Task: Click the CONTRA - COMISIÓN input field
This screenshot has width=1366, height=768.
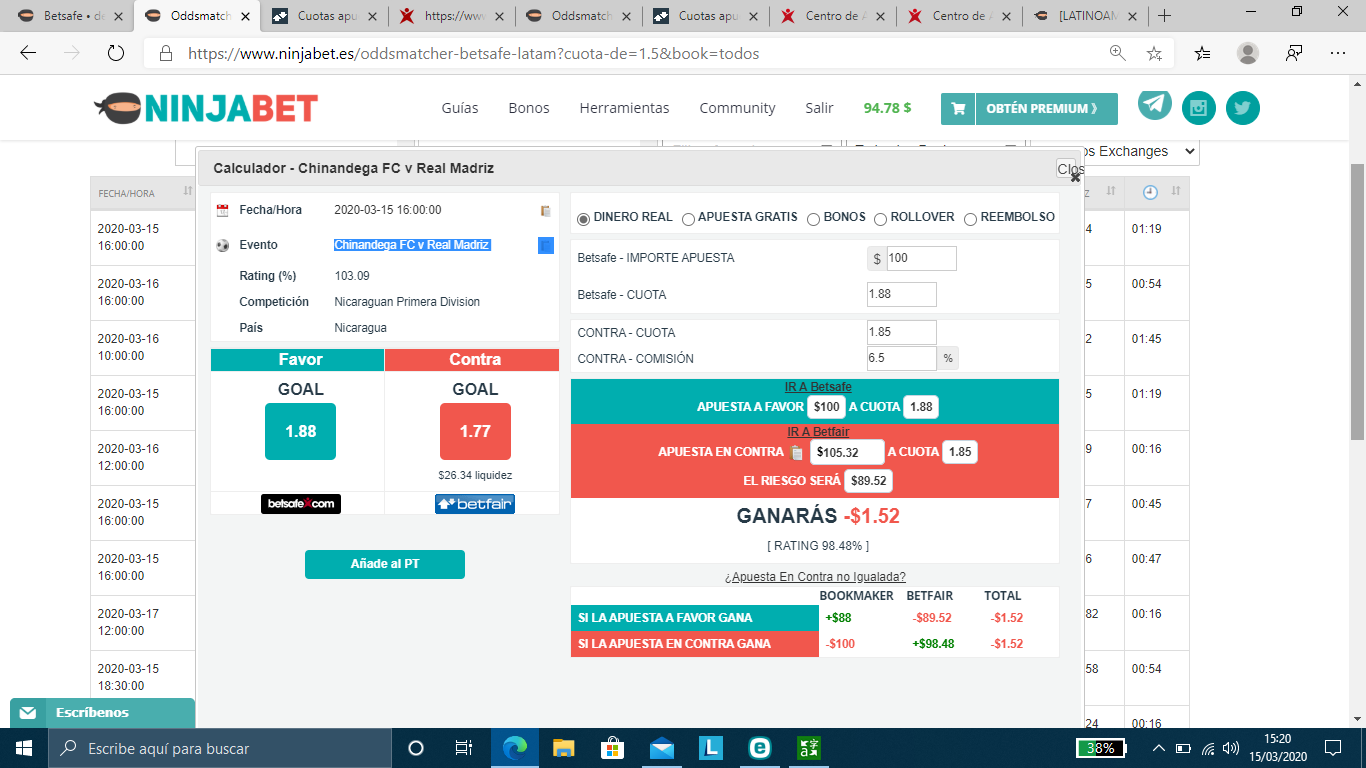Action: 902,358
